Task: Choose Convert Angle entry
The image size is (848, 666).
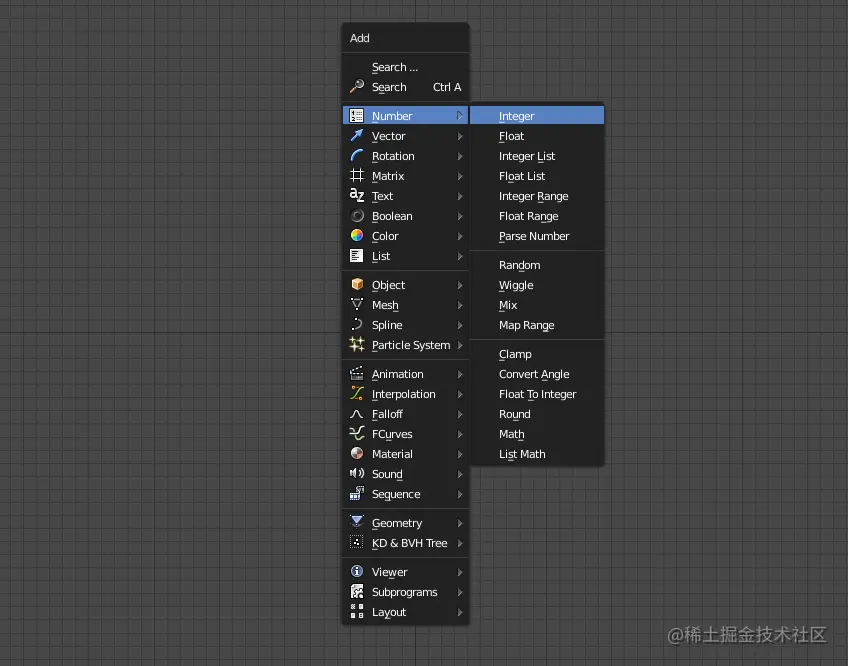Action: point(536,374)
